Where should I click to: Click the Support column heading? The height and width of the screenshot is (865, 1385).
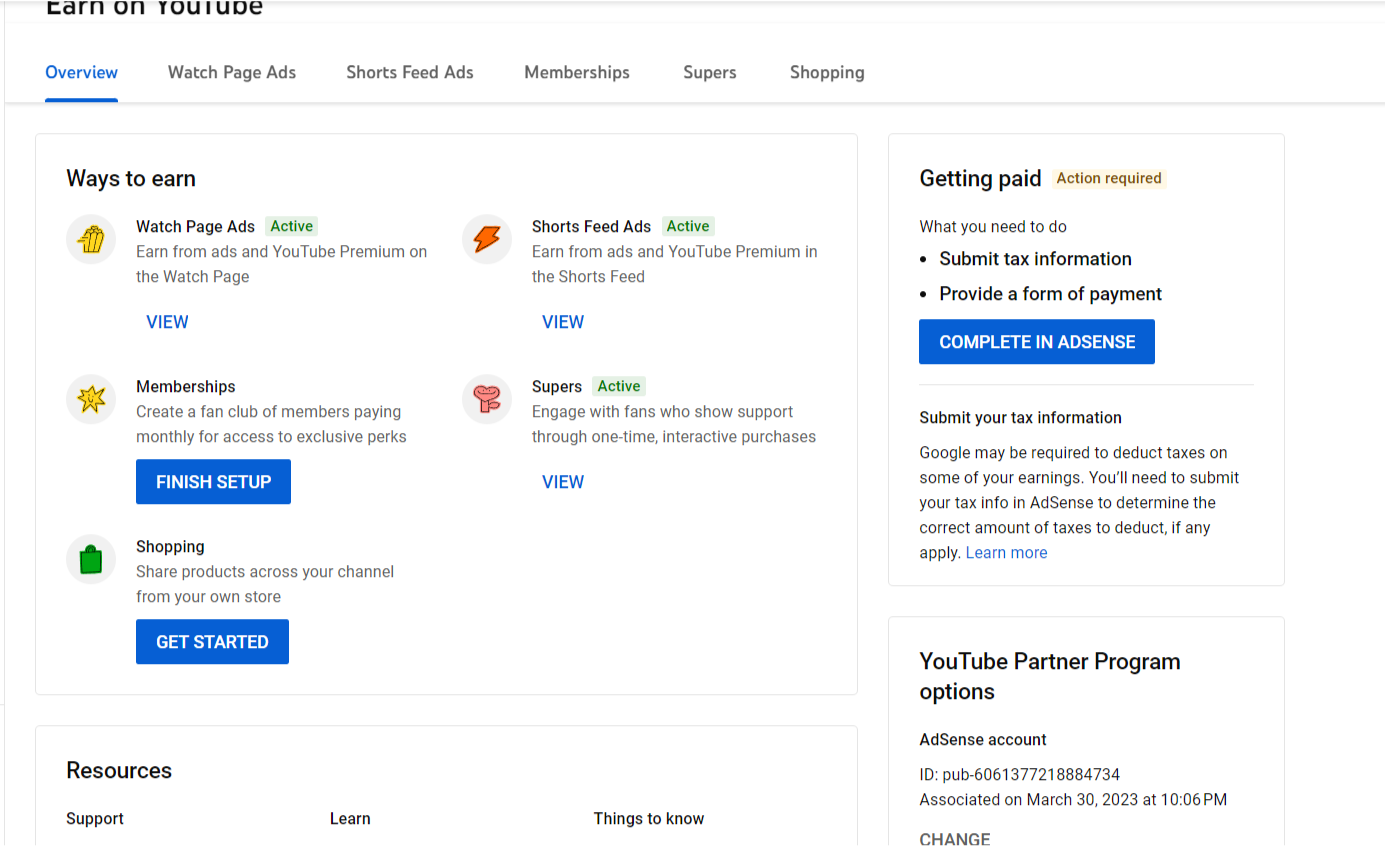pos(95,819)
